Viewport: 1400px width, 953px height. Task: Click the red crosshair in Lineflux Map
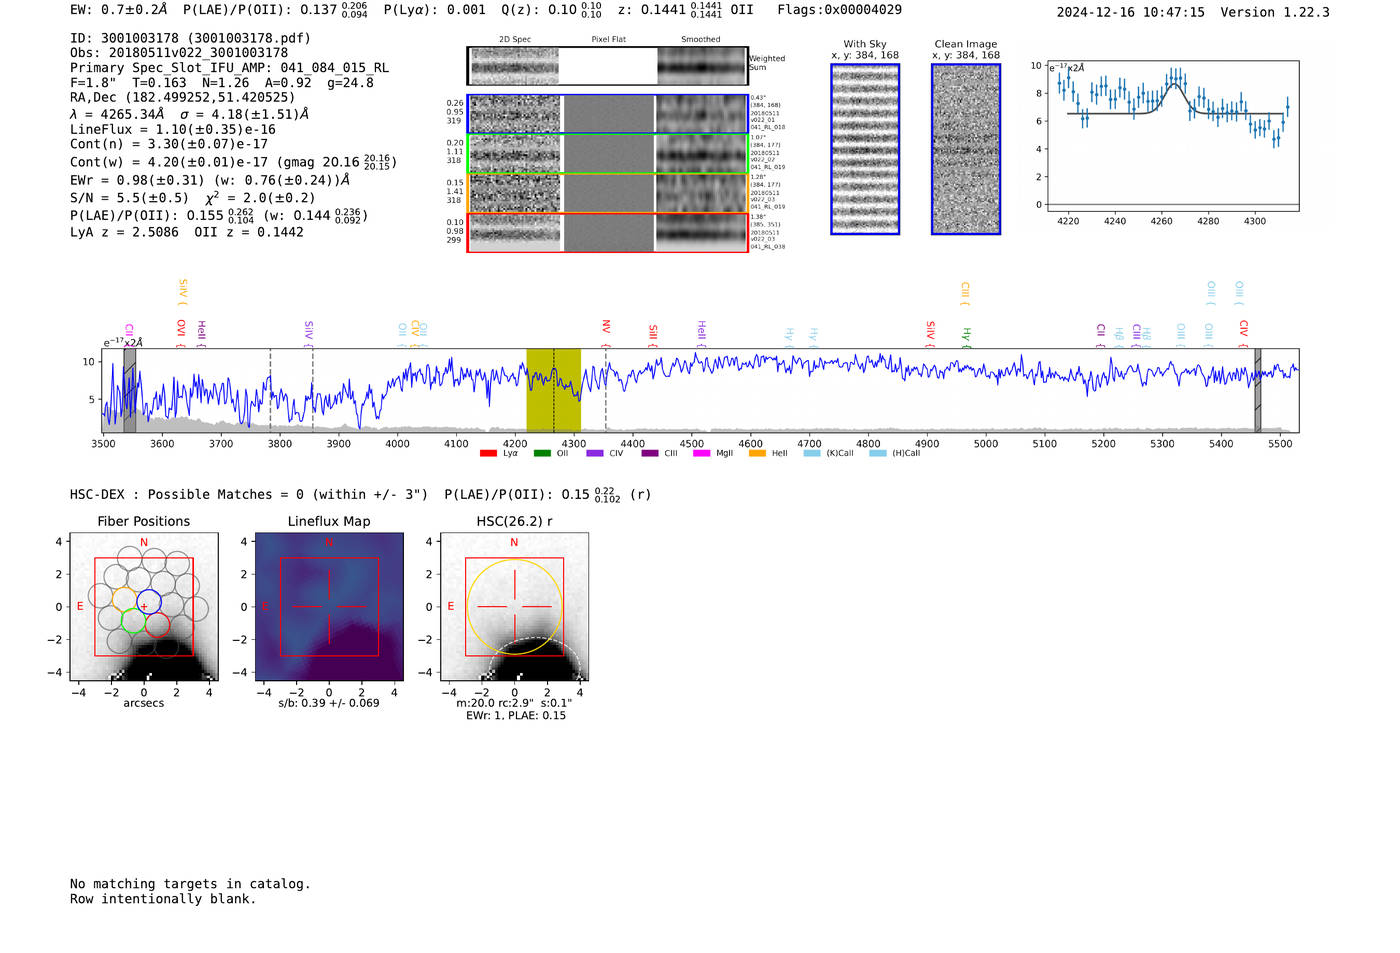(x=329, y=607)
